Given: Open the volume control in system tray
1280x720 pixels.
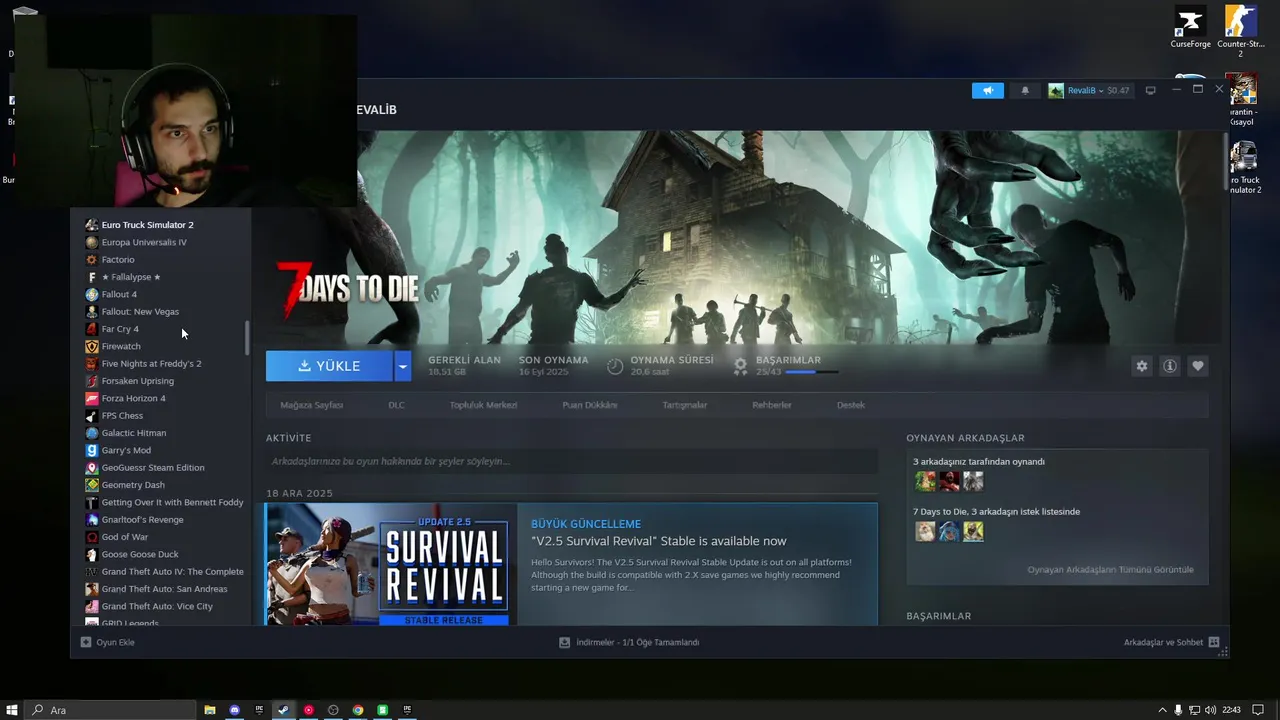Looking at the screenshot, I should point(1211,710).
